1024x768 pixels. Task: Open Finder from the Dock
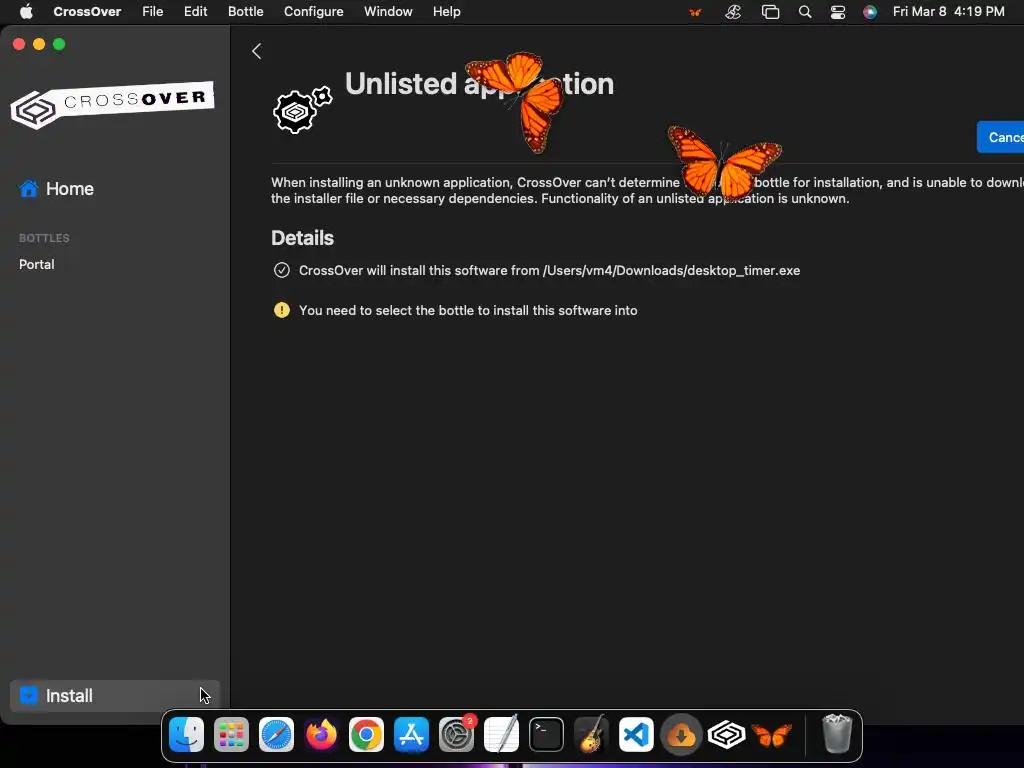pyautogui.click(x=186, y=734)
